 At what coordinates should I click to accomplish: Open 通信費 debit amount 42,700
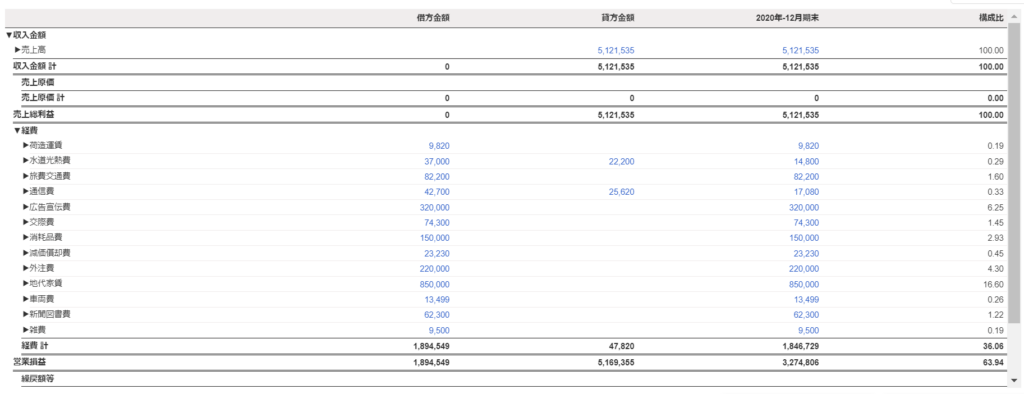click(437, 192)
